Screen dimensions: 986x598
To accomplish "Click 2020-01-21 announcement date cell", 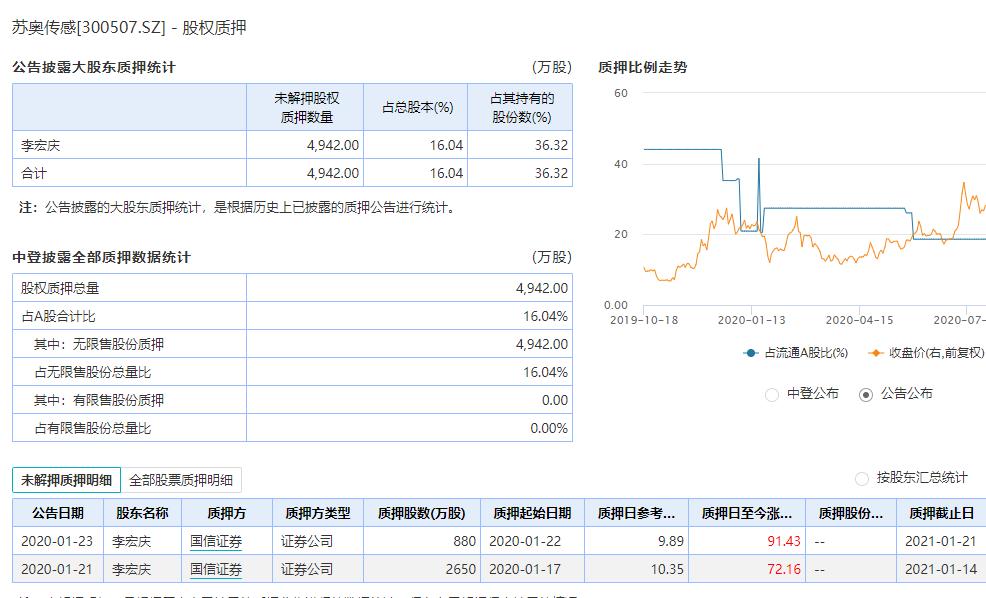I will click(x=57, y=570).
